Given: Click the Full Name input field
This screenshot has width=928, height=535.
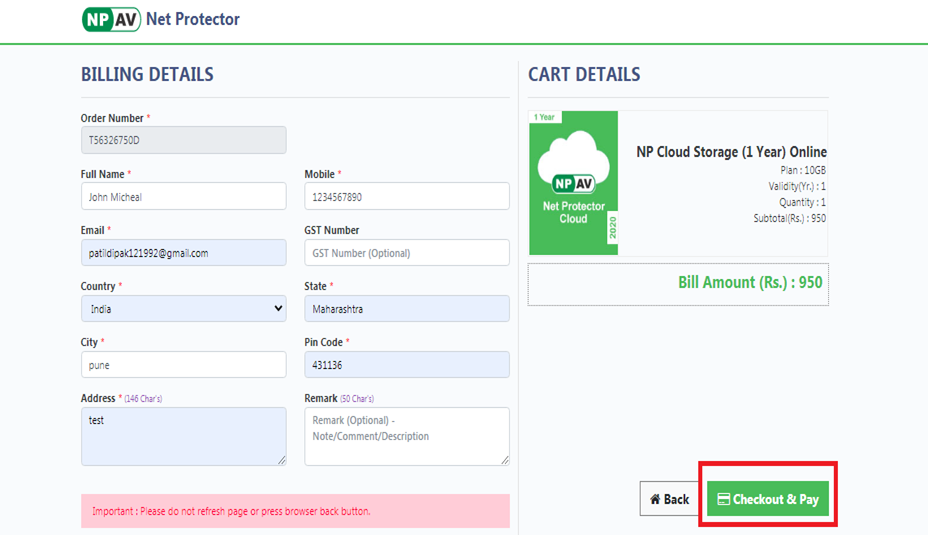Looking at the screenshot, I should (183, 197).
